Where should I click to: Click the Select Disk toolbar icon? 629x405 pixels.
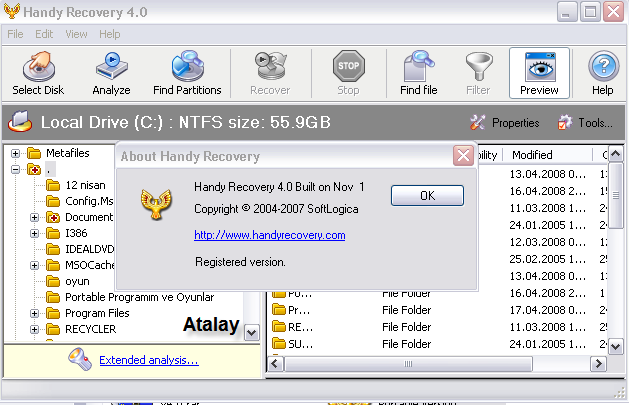point(38,67)
